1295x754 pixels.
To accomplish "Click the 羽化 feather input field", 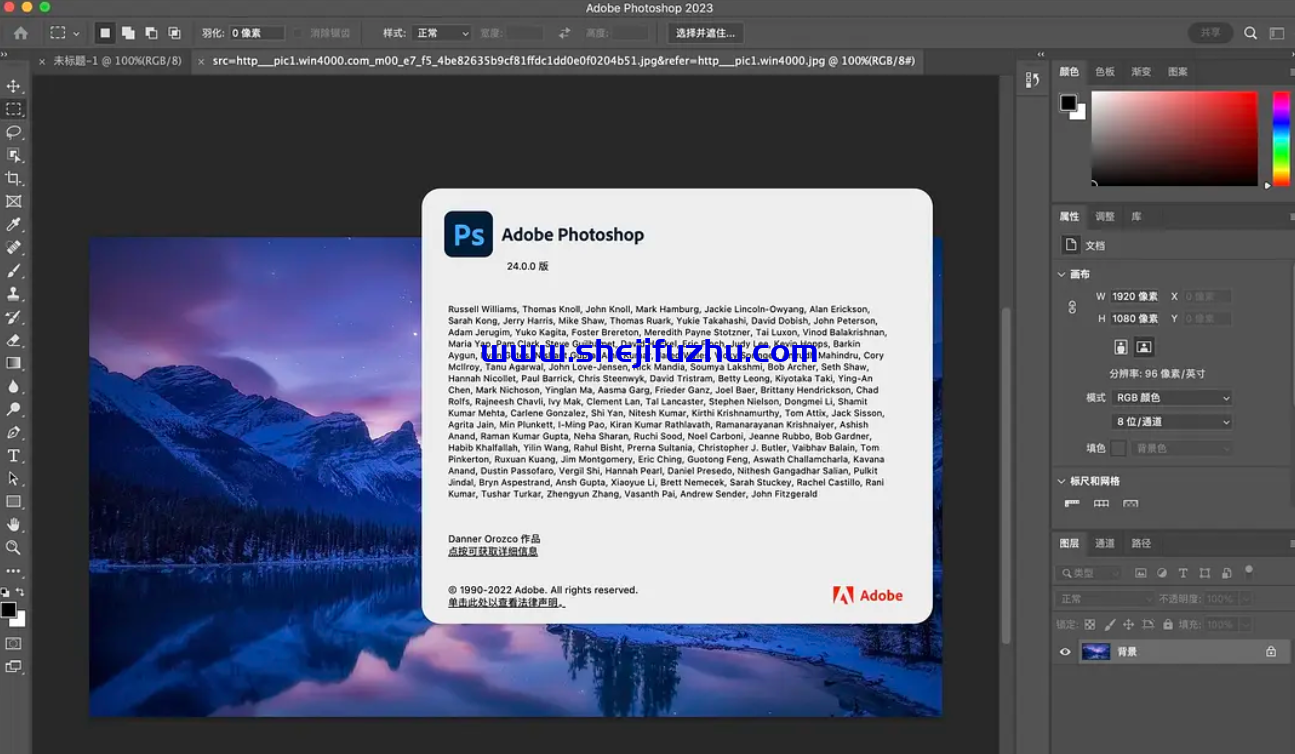I will click(x=257, y=33).
